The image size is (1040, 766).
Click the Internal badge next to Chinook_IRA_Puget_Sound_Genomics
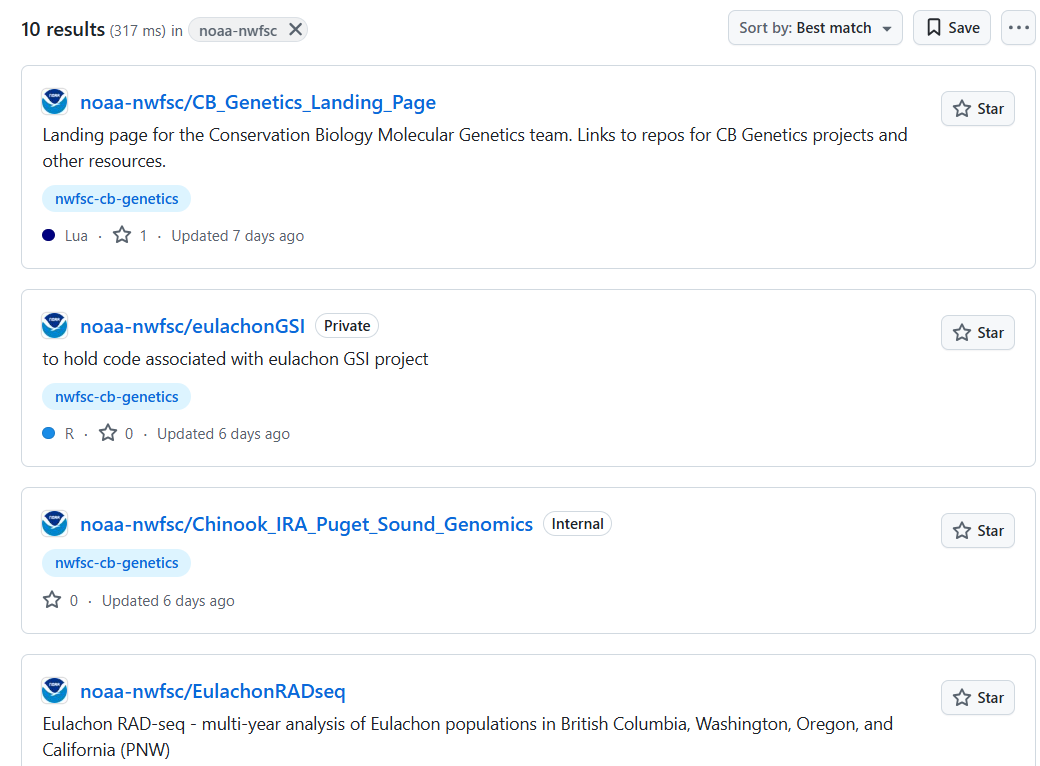point(578,524)
